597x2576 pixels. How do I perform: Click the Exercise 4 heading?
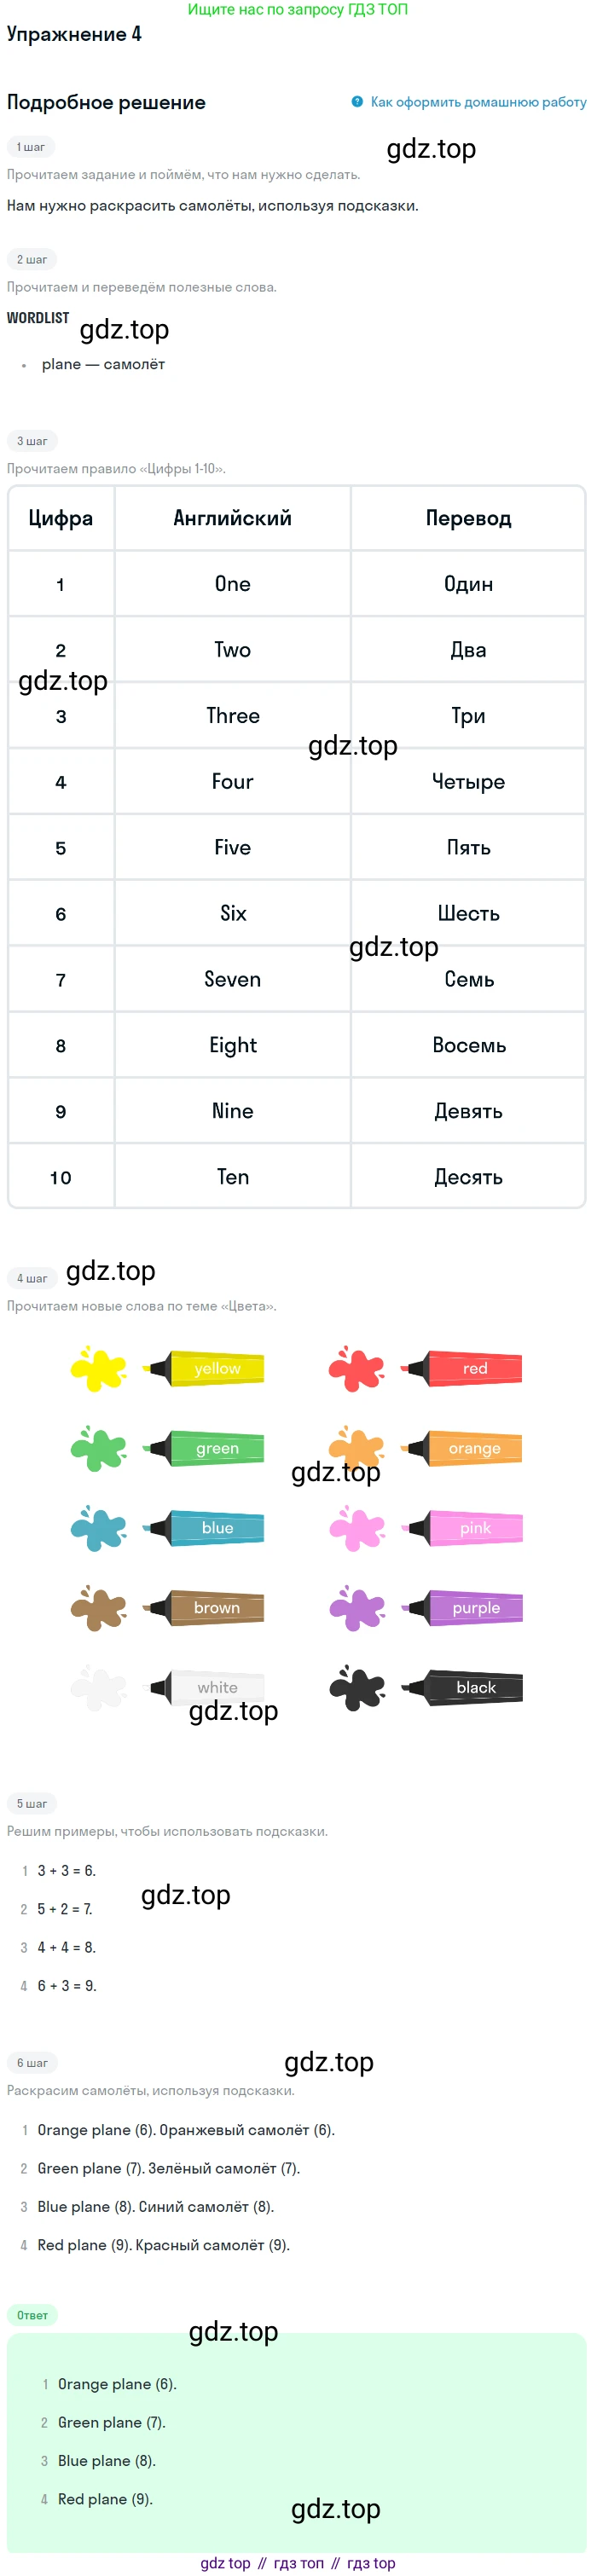point(74,34)
